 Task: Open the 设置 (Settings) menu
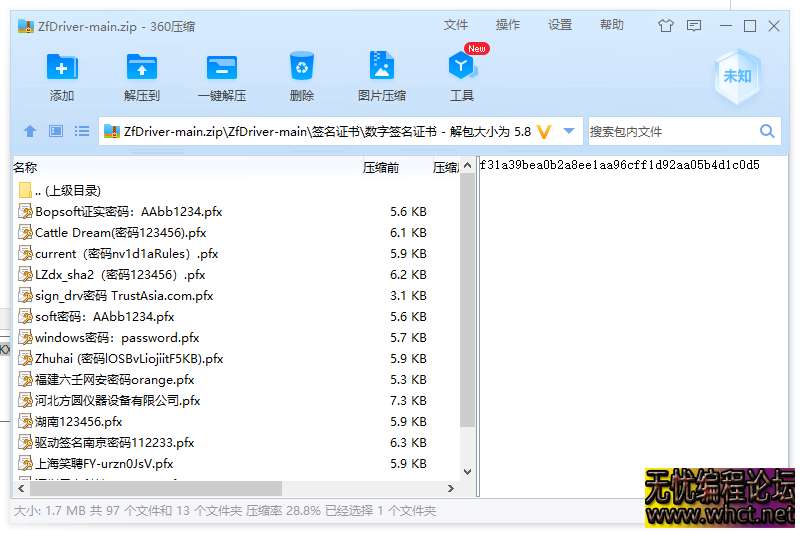(x=560, y=25)
